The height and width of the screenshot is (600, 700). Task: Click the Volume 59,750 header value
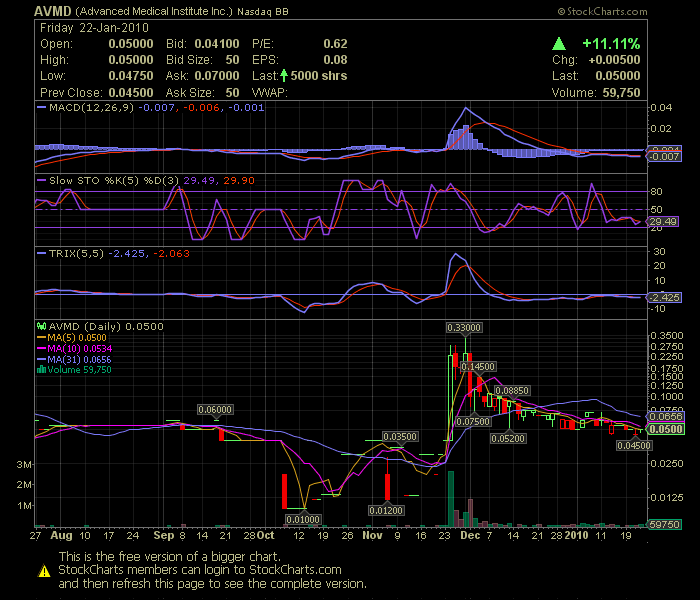pyautogui.click(x=621, y=93)
